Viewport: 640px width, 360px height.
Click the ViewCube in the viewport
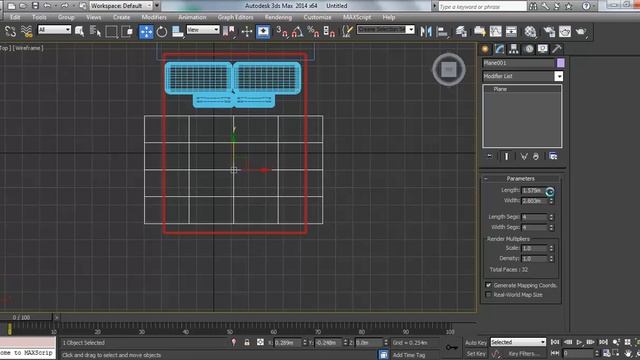tap(449, 69)
